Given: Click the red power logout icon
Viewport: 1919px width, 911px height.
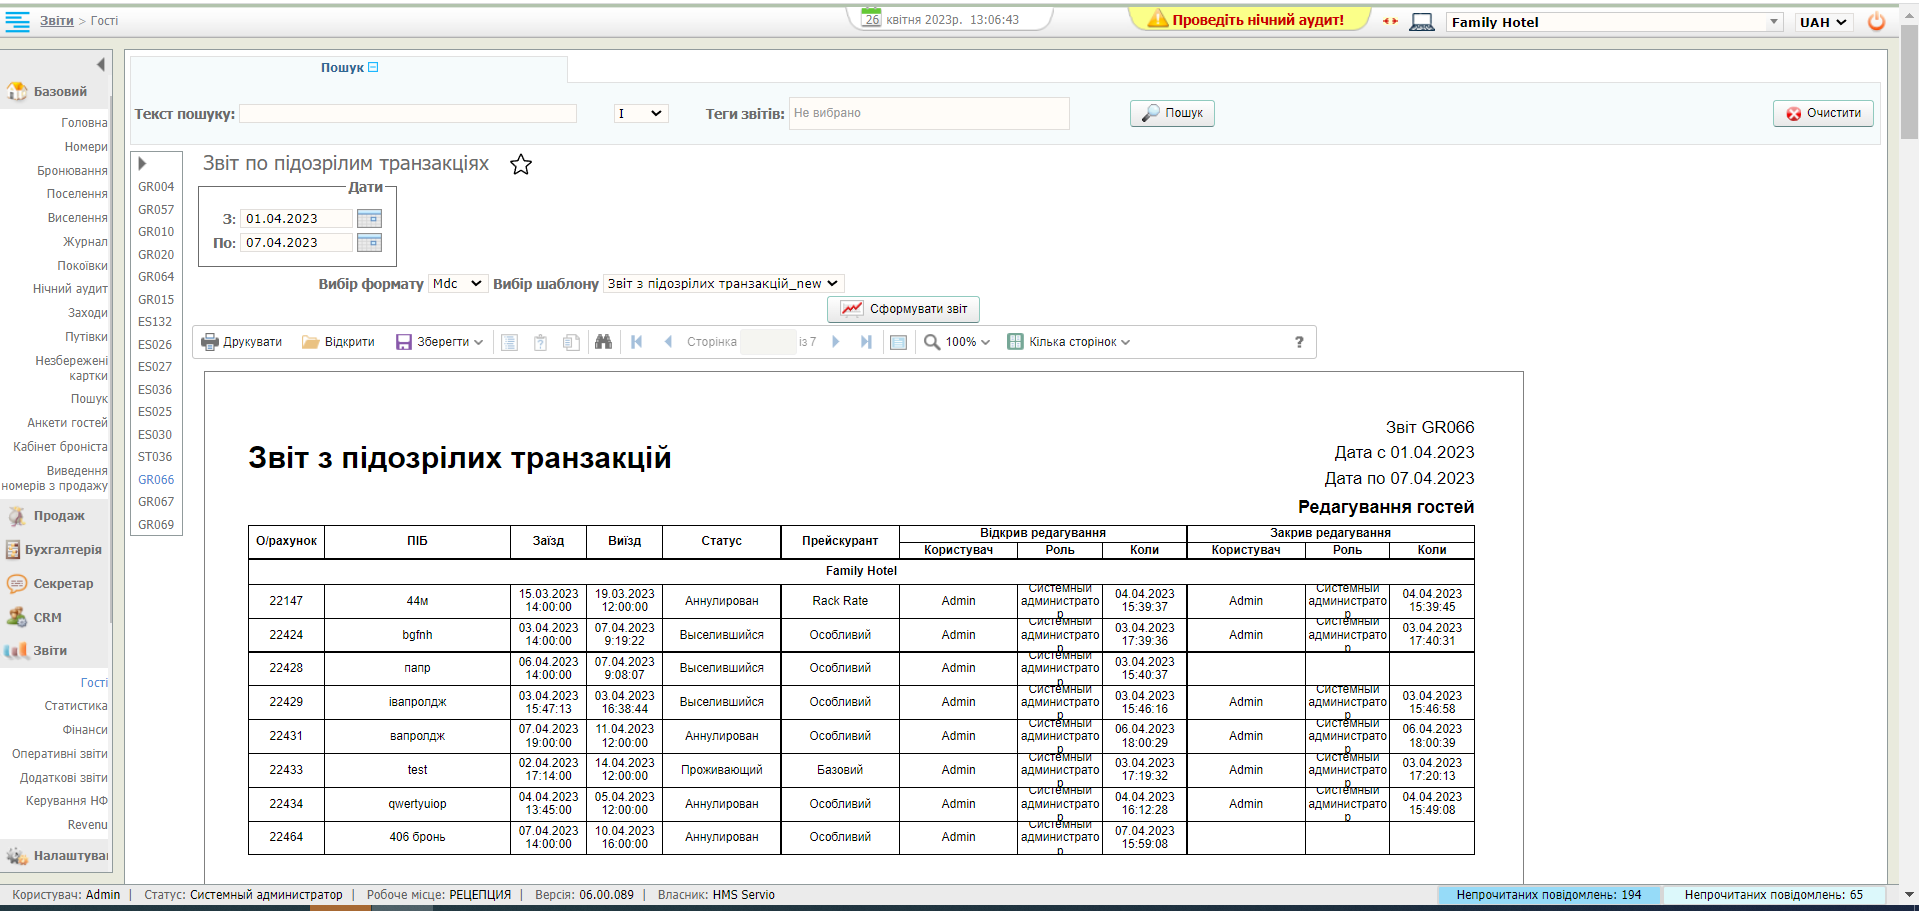Looking at the screenshot, I should click(x=1876, y=22).
